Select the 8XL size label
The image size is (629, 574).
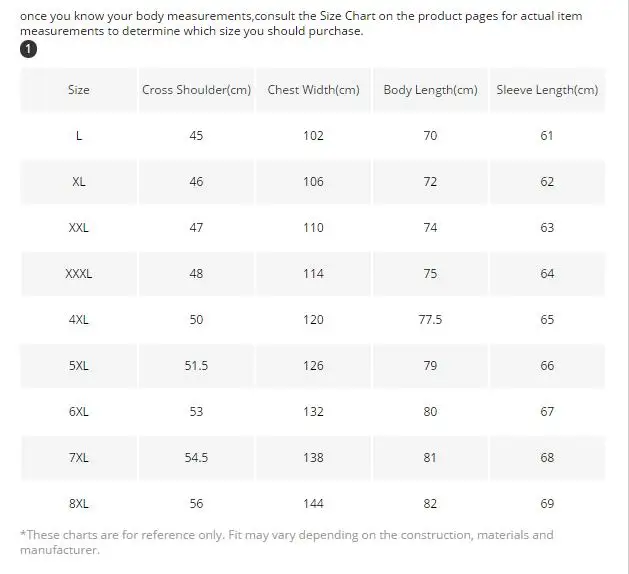pos(79,504)
